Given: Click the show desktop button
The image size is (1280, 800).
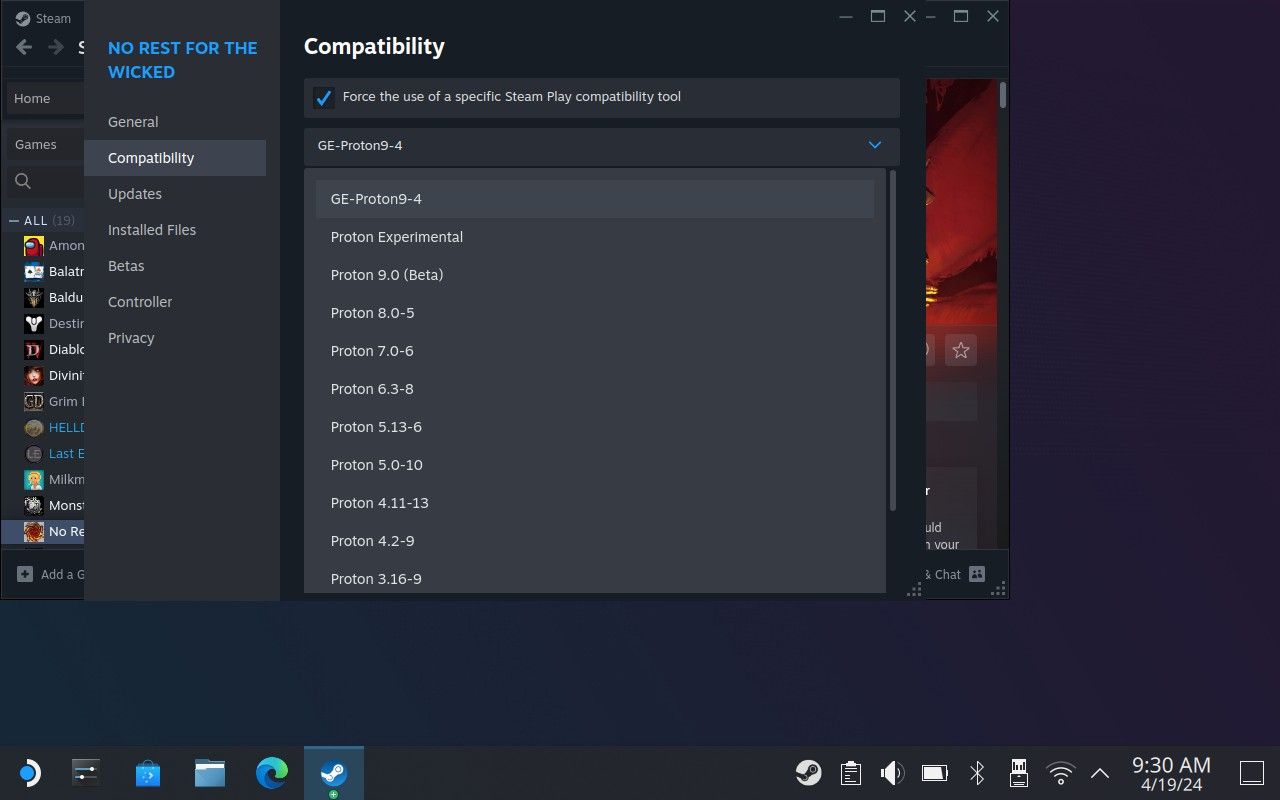Looking at the screenshot, I should click(1251, 773).
